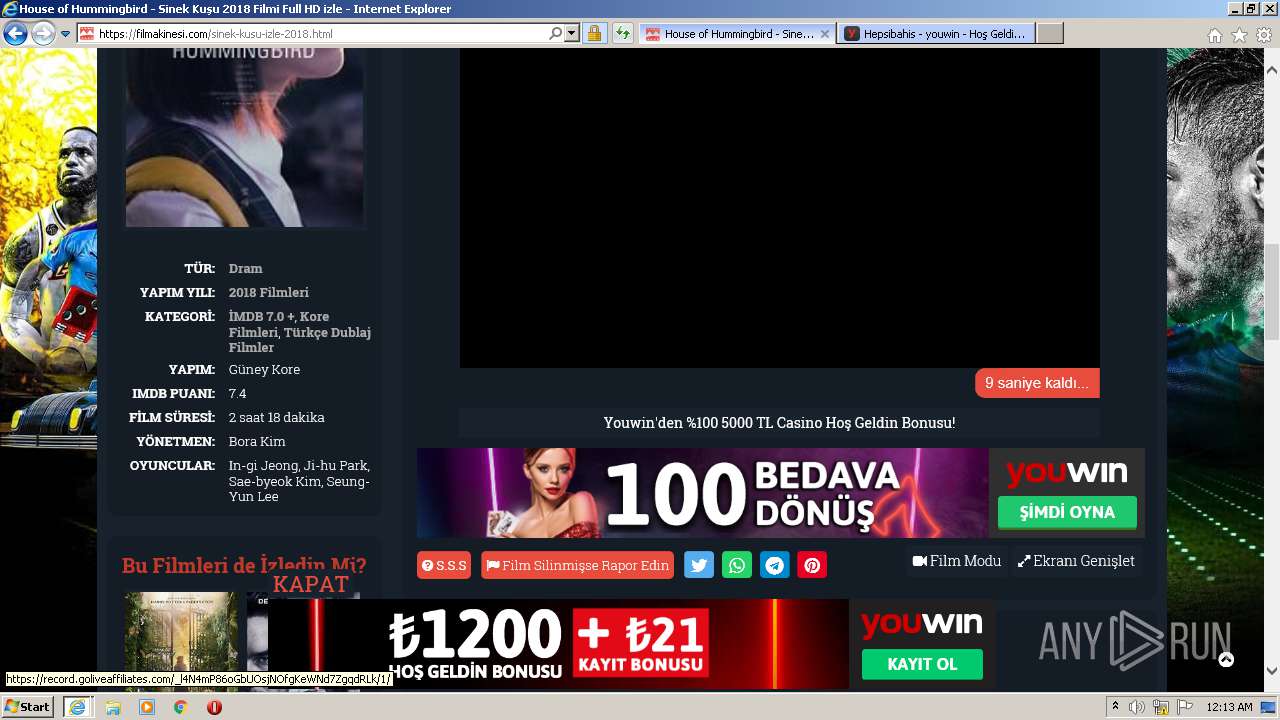Click the Home icon in browser
The image size is (1280, 720).
pyautogui.click(x=1214, y=34)
